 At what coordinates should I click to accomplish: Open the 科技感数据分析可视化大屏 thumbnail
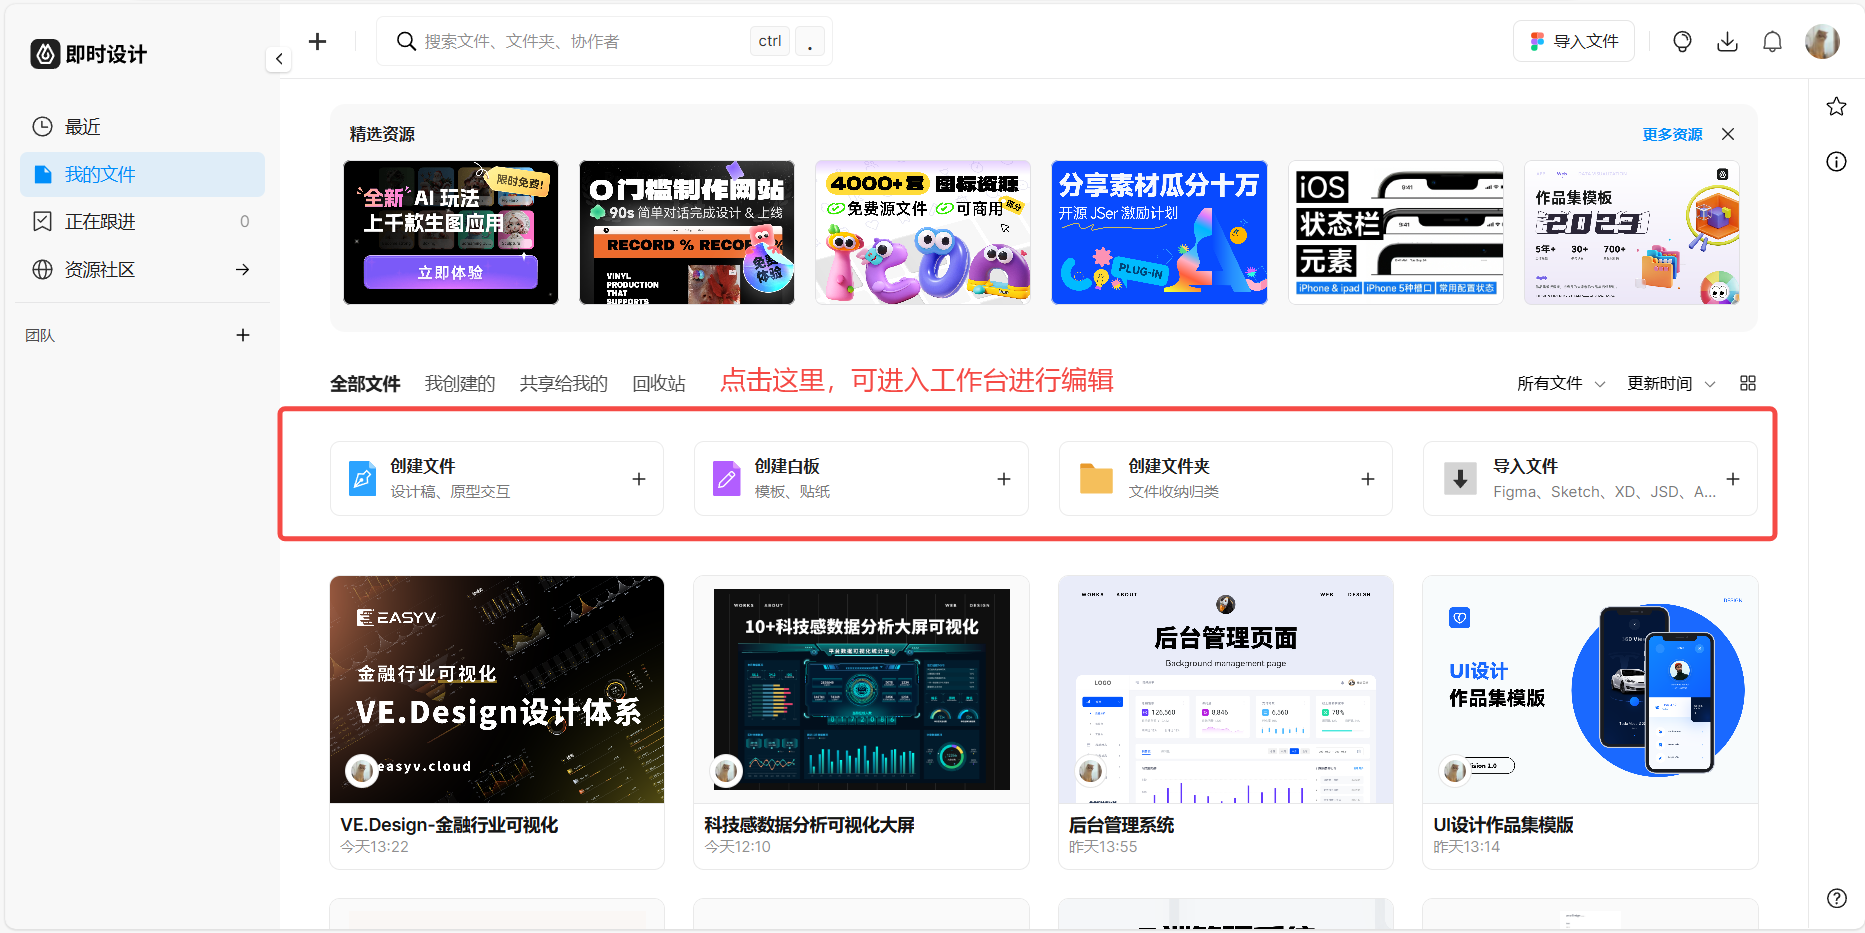pyautogui.click(x=861, y=689)
